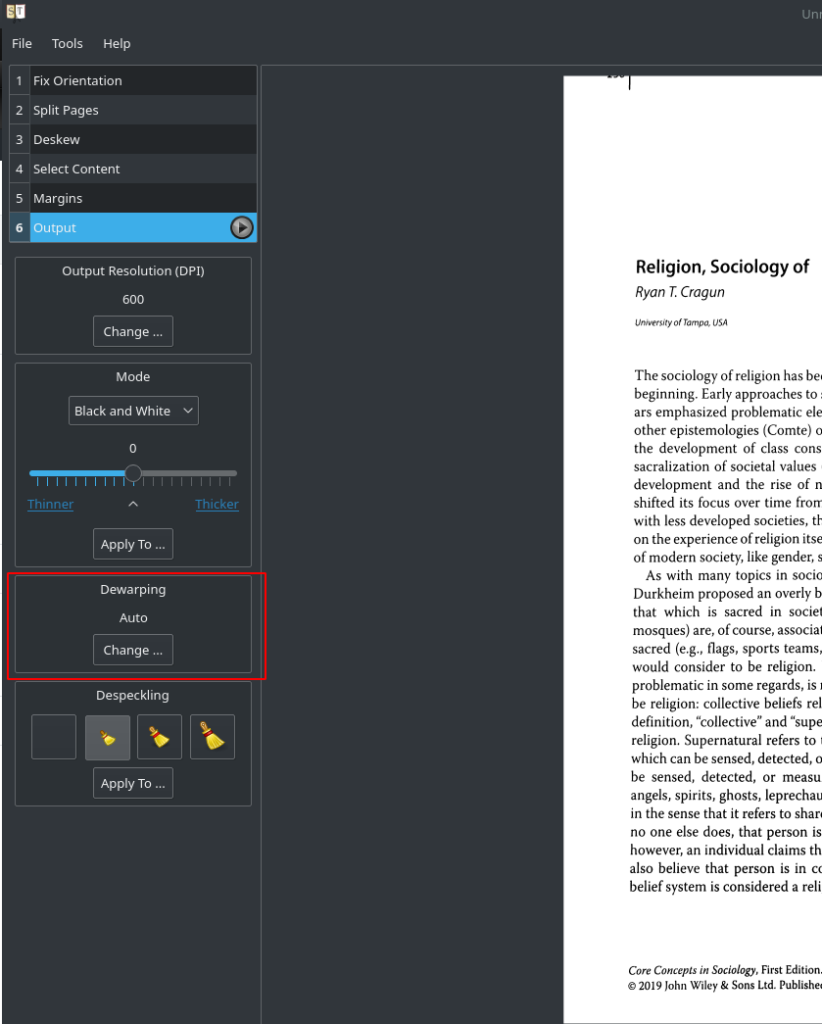The image size is (822, 1024).
Task: Click Apply To under Despeckling
Action: 133,783
